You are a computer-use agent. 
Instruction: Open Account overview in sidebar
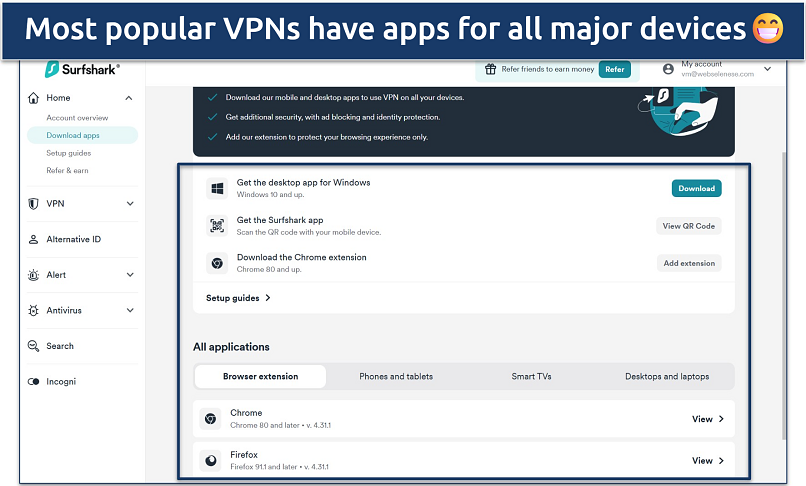77,118
